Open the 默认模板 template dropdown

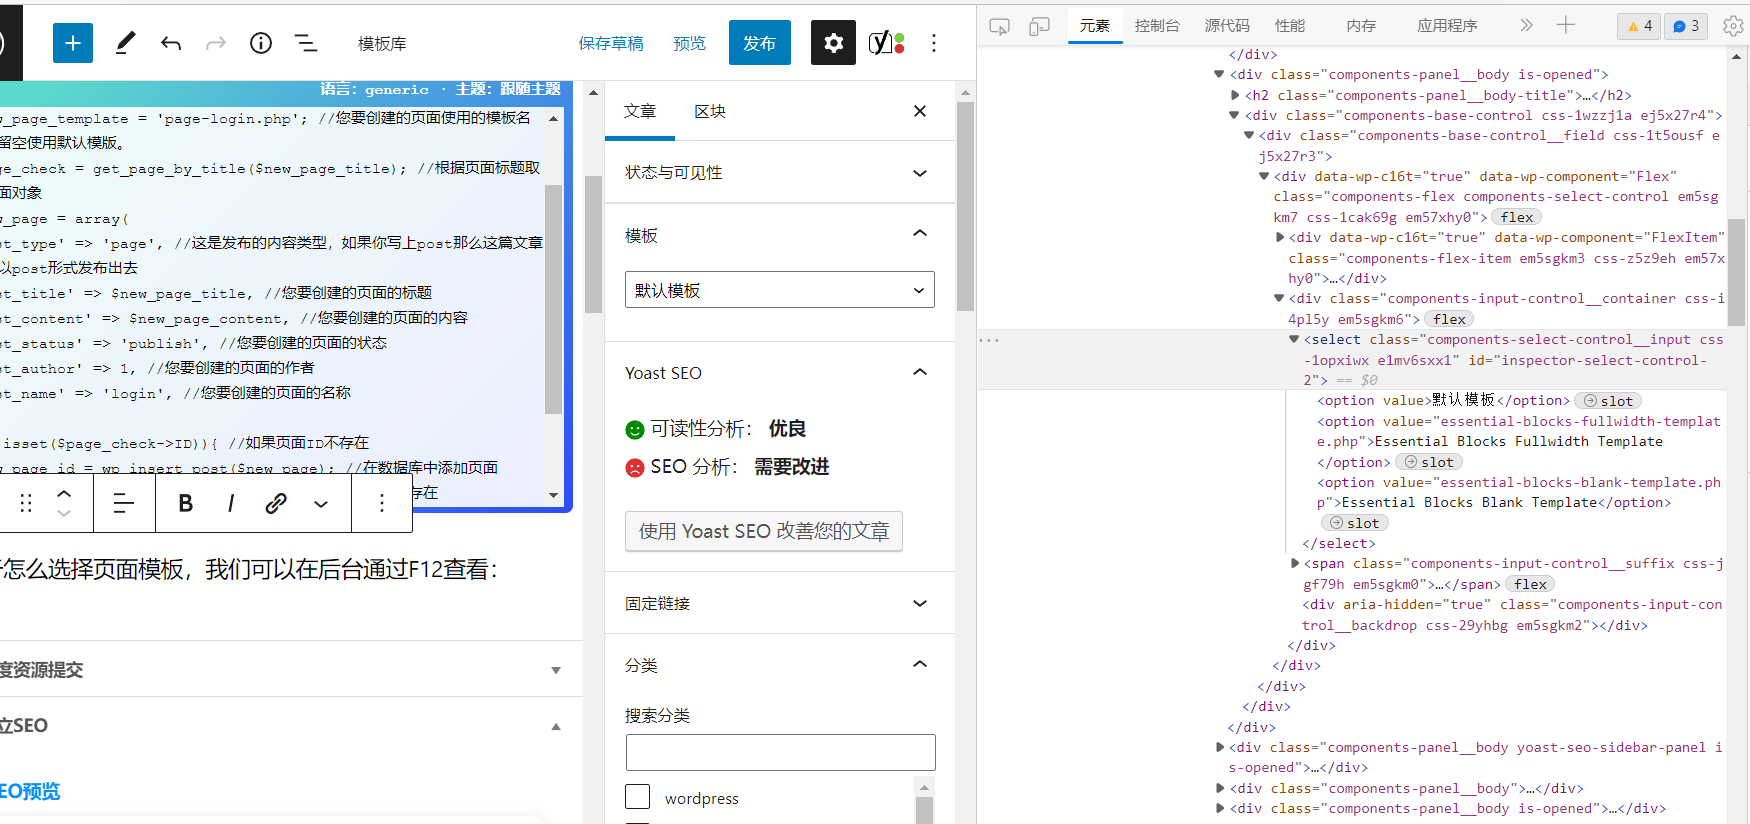click(780, 290)
